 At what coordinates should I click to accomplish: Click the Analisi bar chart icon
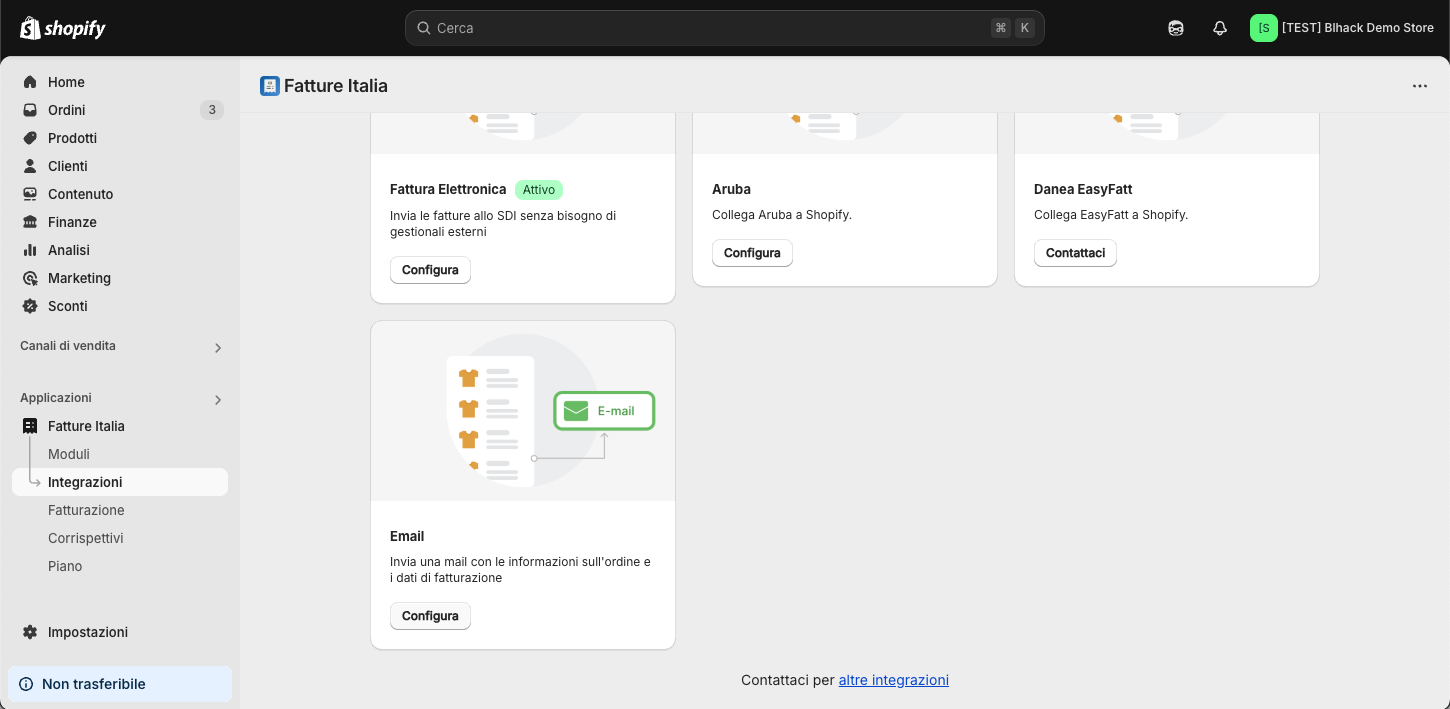coord(30,250)
